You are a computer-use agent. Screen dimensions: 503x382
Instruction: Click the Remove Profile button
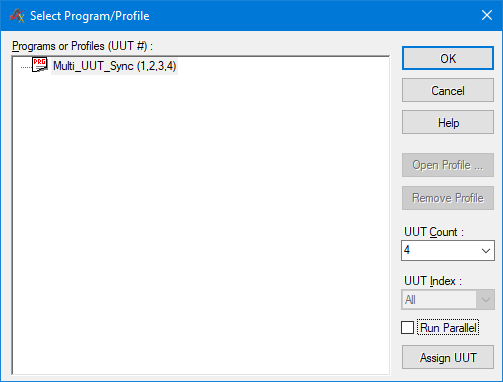pos(448,198)
